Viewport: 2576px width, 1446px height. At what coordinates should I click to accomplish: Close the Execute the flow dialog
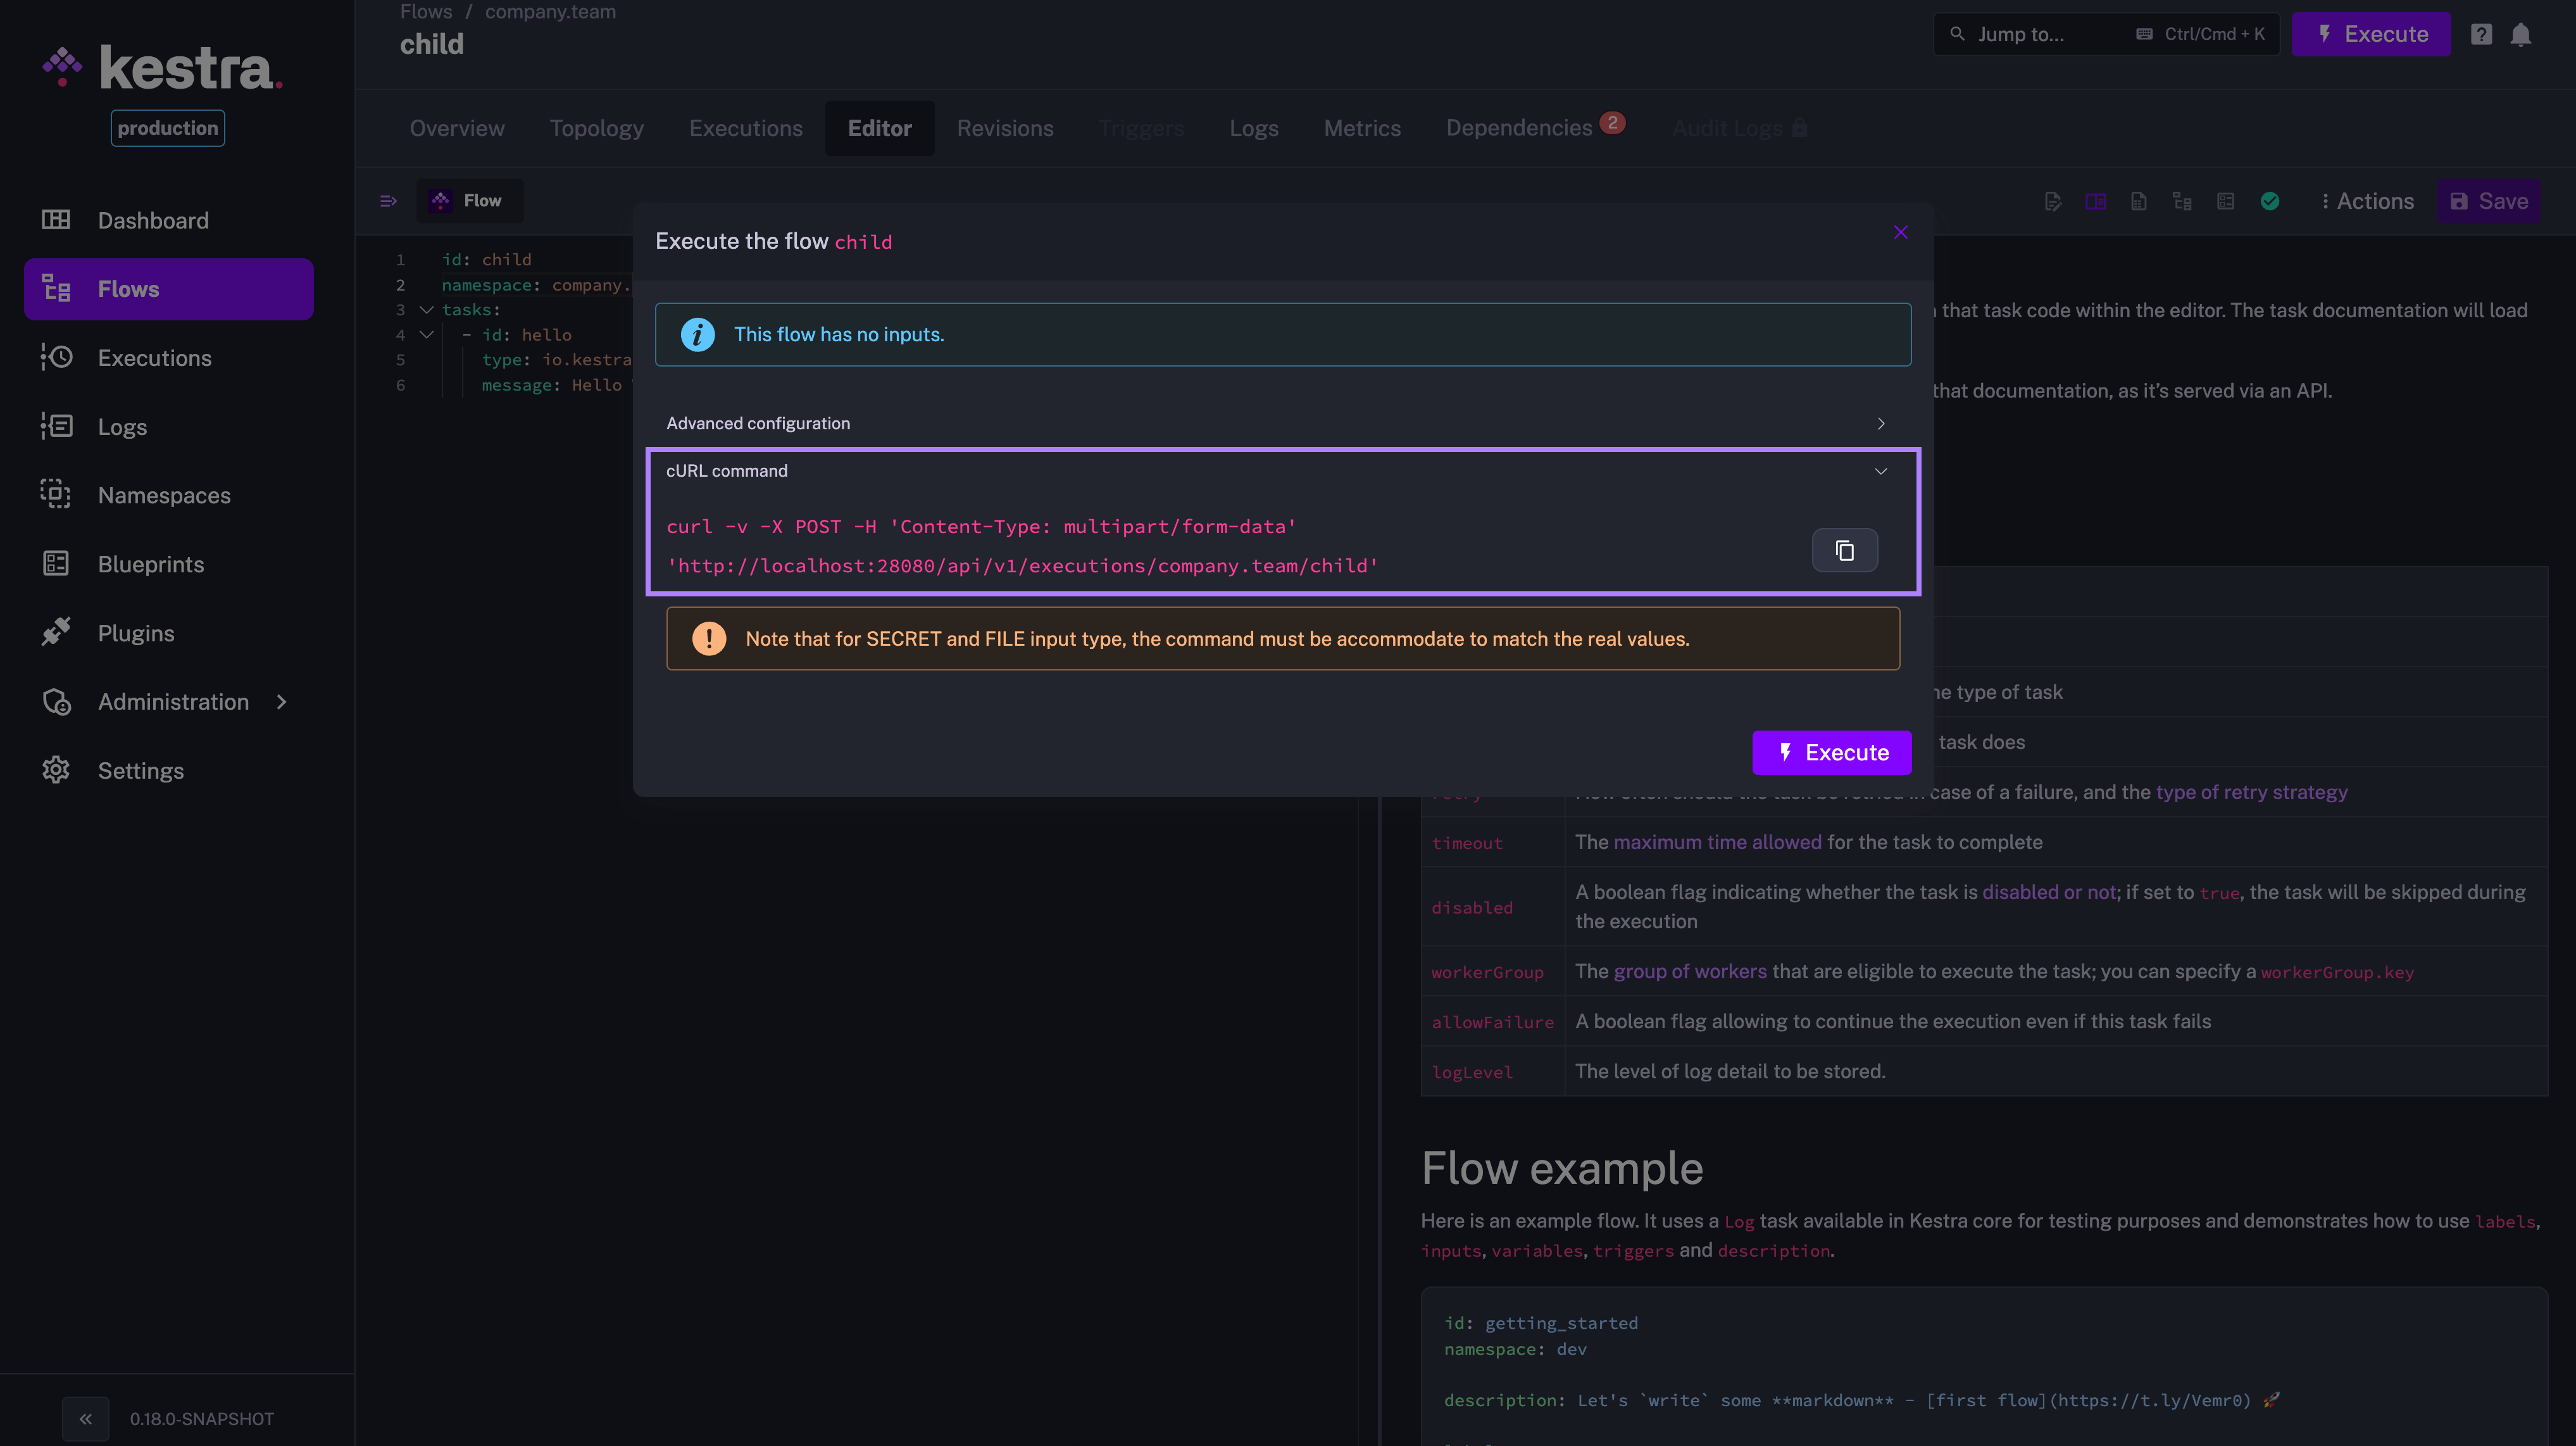(1900, 232)
